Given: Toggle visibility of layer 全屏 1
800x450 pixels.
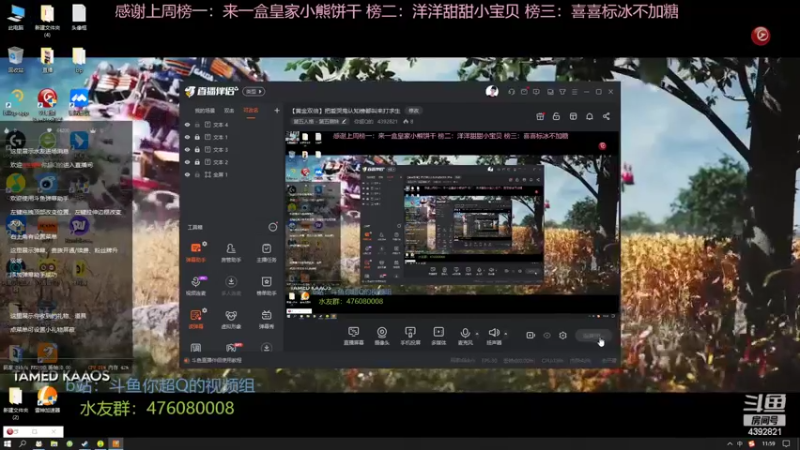Looking at the screenshot, I should 187,174.
